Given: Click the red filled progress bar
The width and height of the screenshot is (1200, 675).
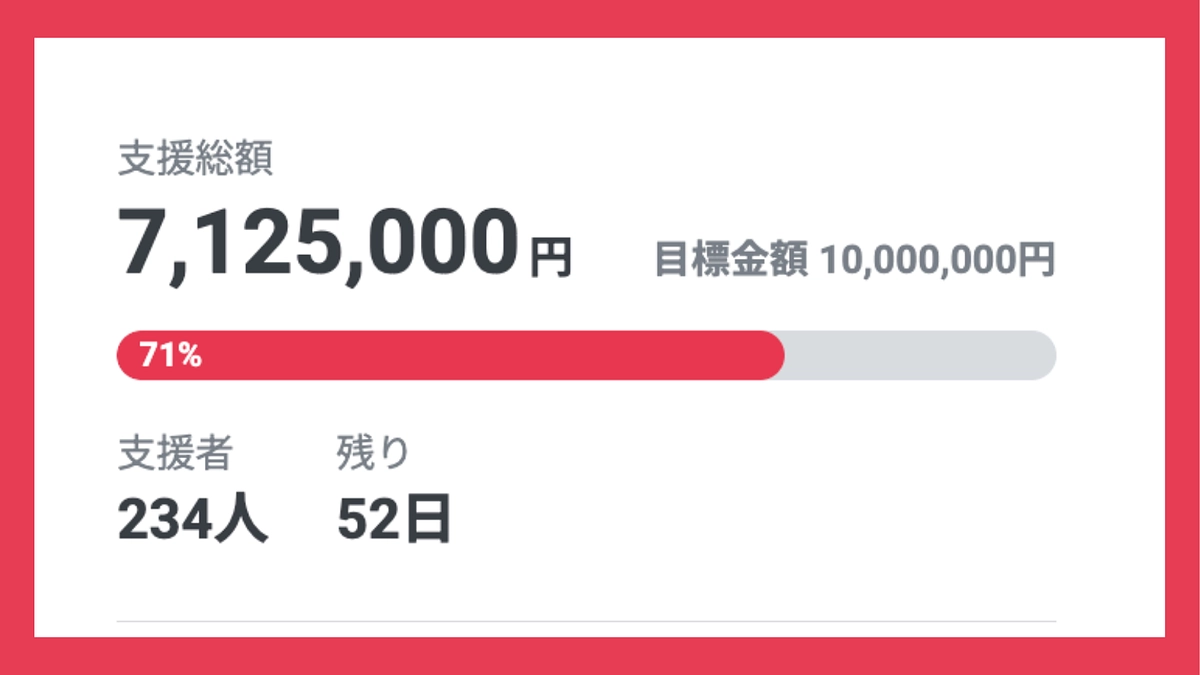Looking at the screenshot, I should (450, 355).
